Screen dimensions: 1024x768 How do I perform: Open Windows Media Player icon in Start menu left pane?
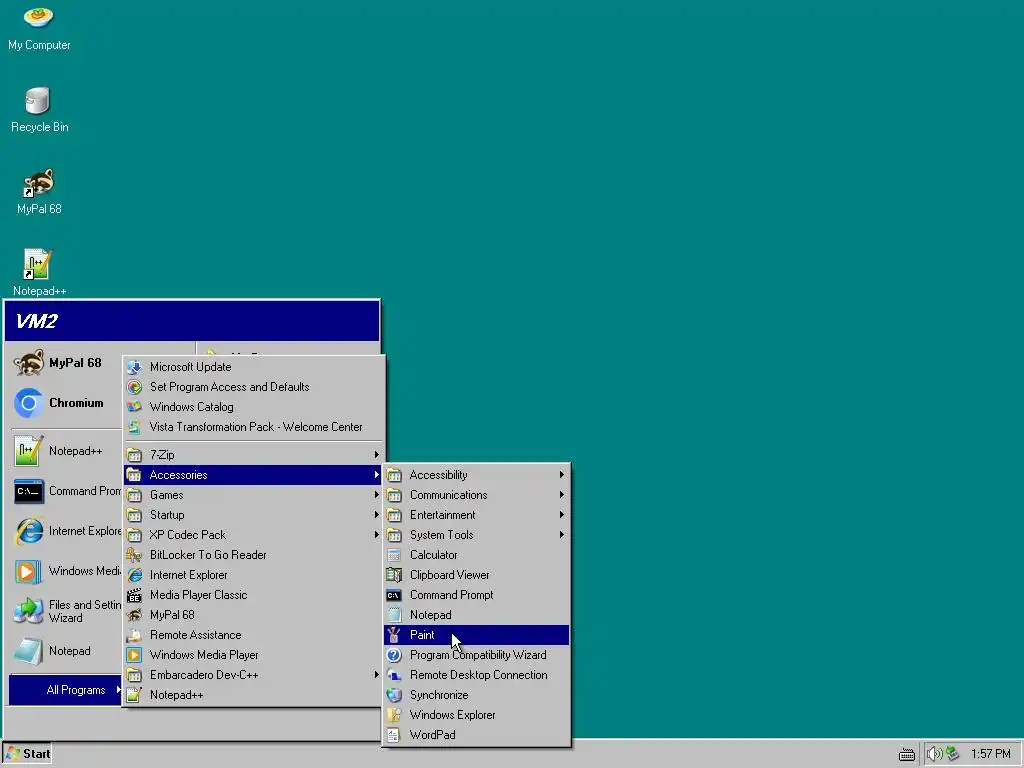(x=29, y=571)
